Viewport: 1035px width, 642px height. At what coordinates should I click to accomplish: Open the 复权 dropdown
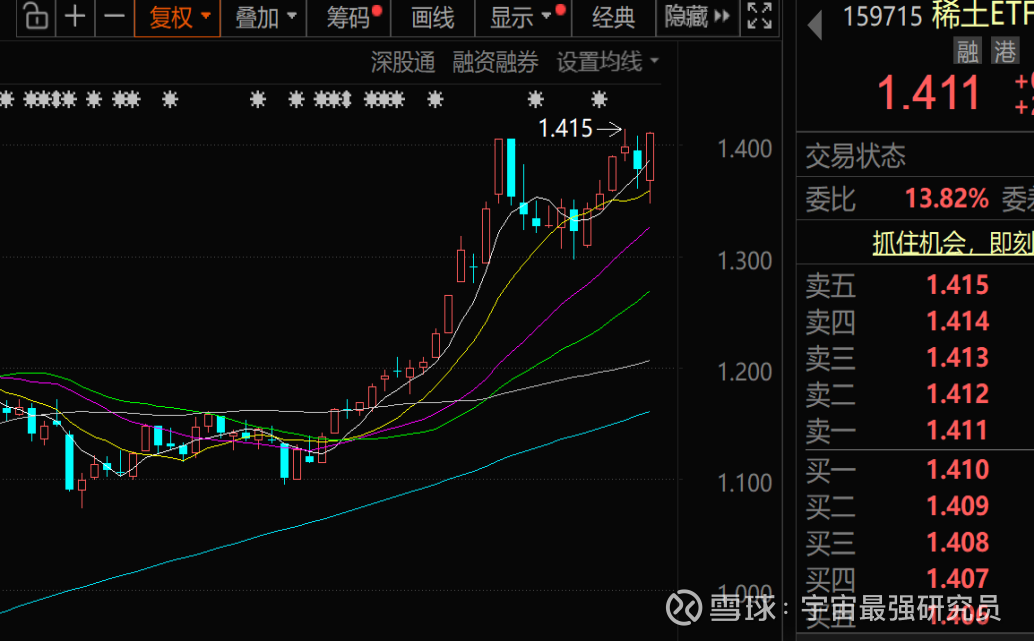coord(178,17)
